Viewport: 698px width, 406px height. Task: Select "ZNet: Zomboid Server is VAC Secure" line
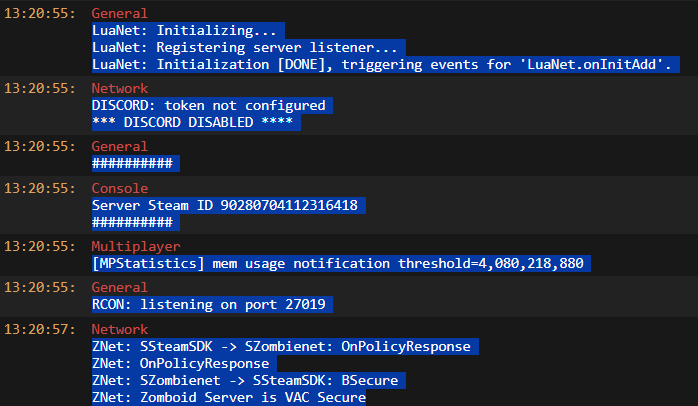pyautogui.click(x=229, y=397)
